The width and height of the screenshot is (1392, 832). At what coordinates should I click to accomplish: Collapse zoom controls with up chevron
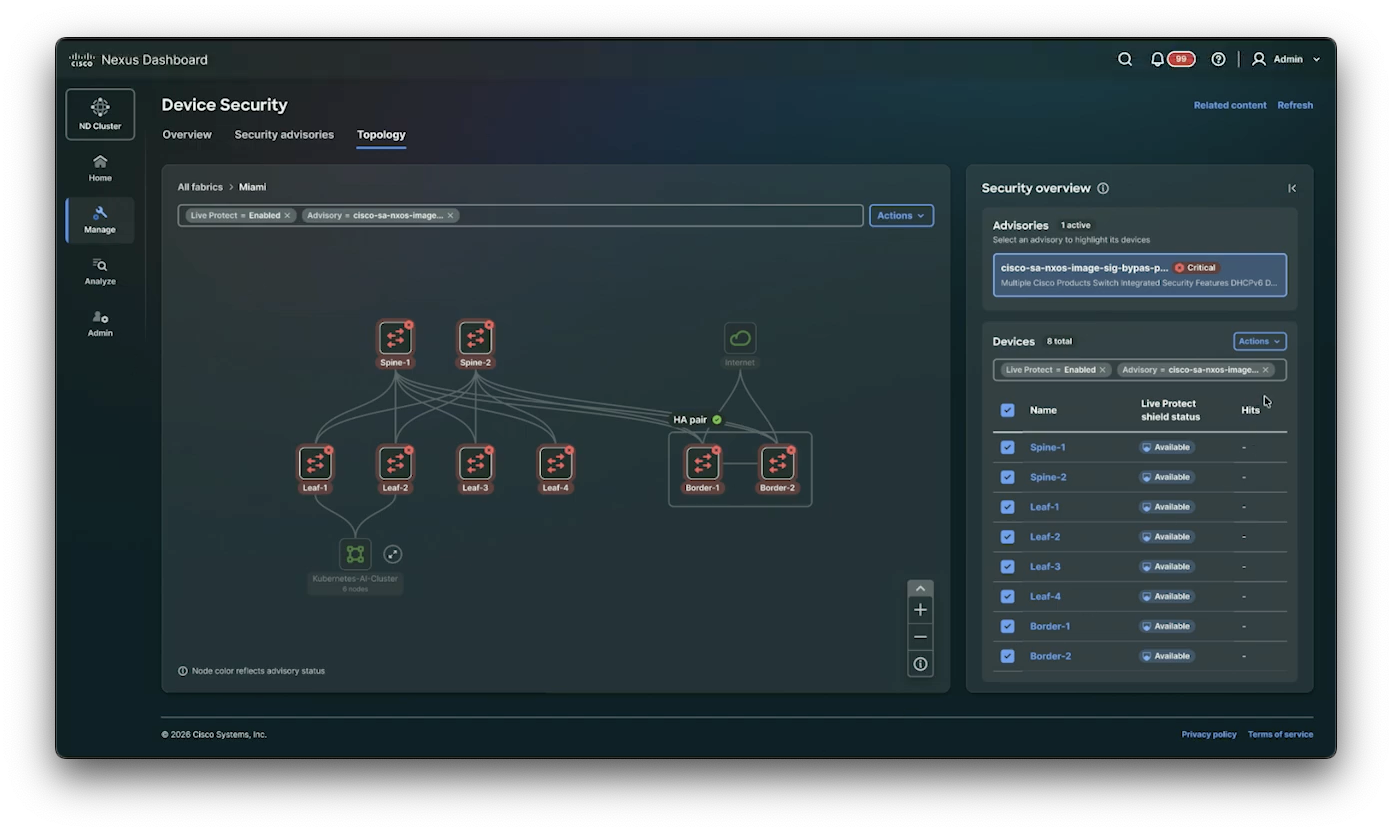pyautogui.click(x=920, y=589)
